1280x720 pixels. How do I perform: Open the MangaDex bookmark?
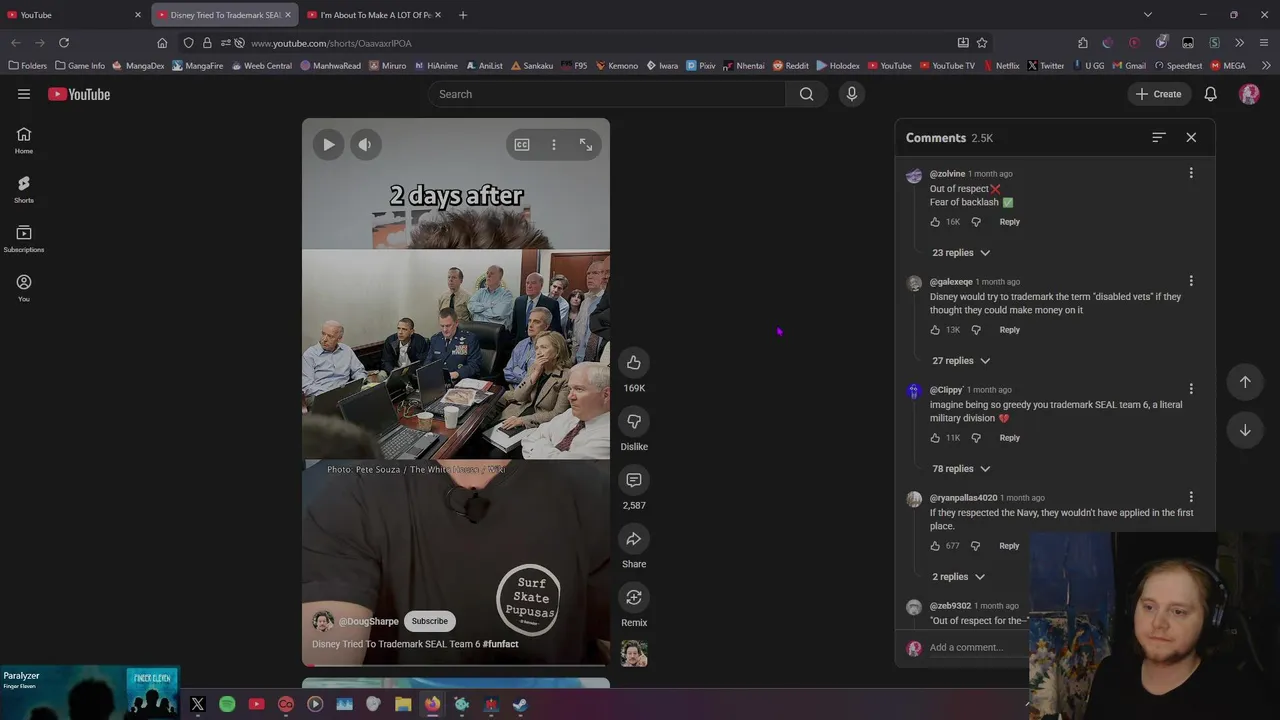(138, 66)
